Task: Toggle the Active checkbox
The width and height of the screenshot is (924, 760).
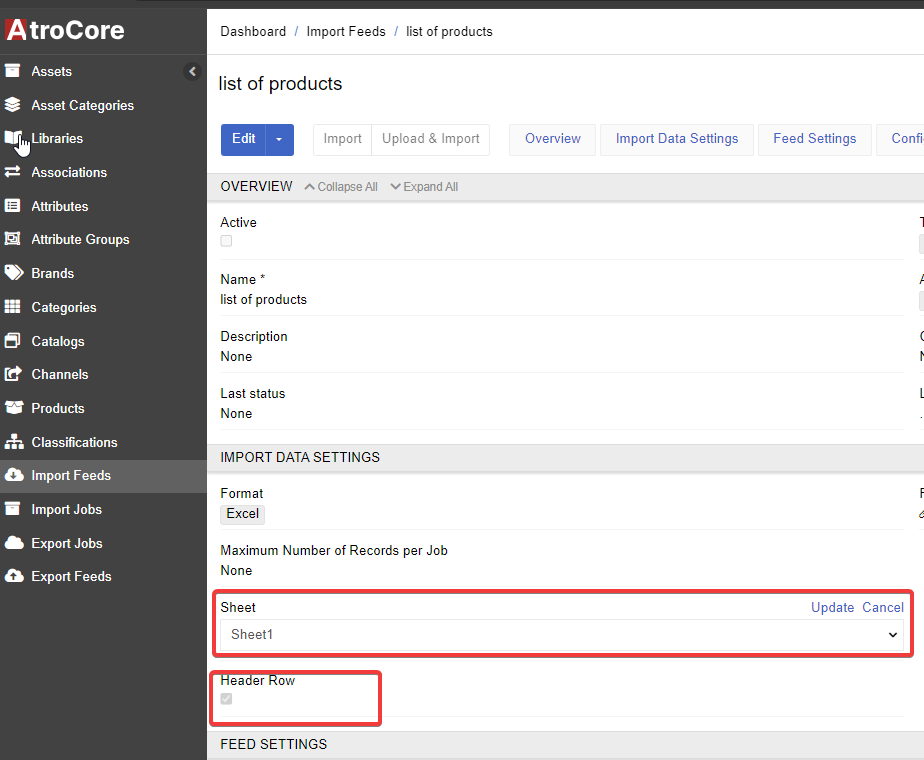Action: pos(226,241)
